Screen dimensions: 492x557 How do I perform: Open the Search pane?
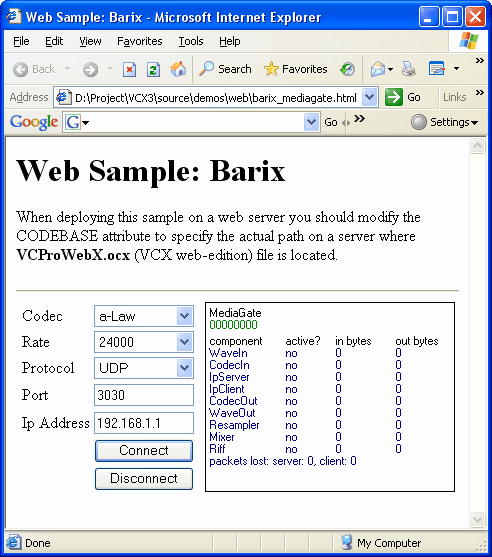(x=225, y=69)
